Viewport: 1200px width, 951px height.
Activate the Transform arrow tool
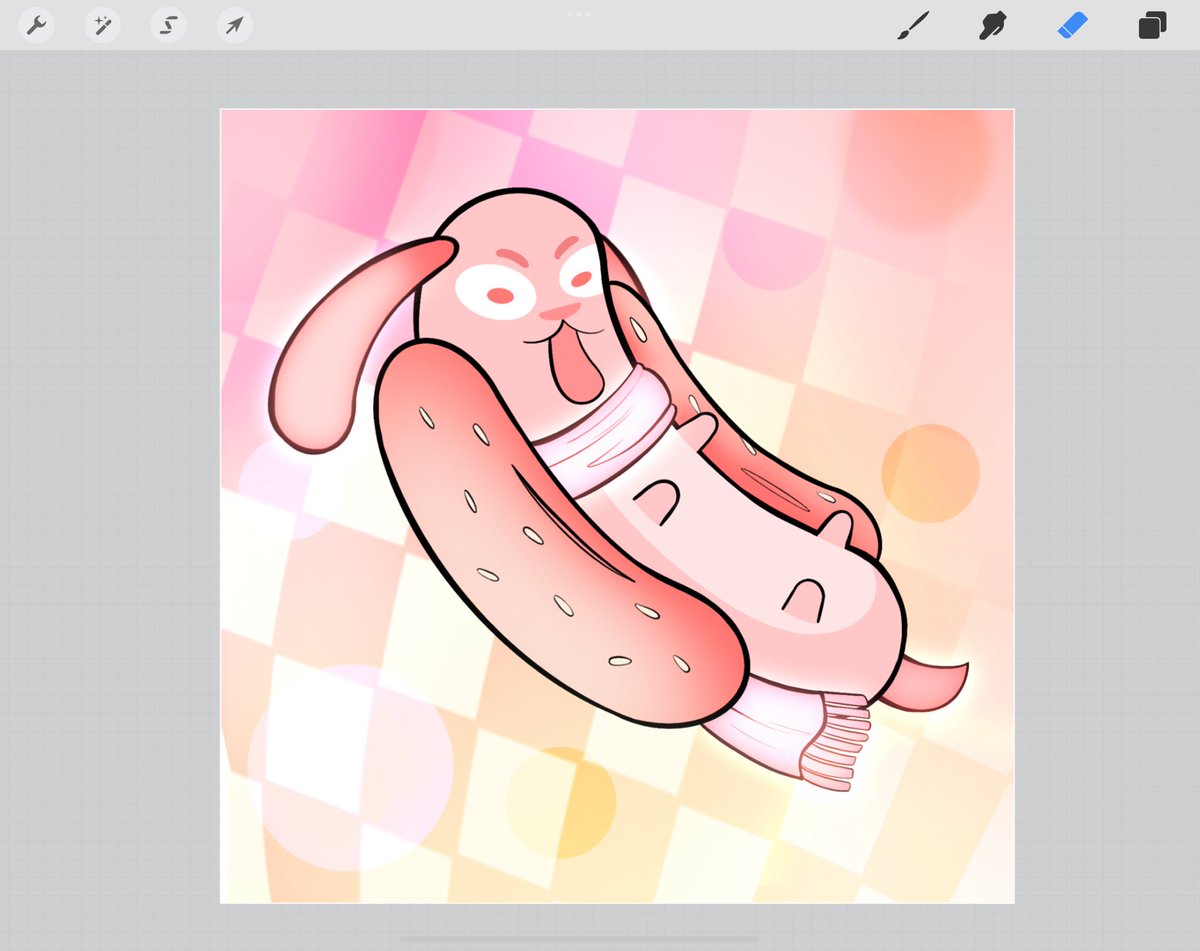[x=234, y=25]
